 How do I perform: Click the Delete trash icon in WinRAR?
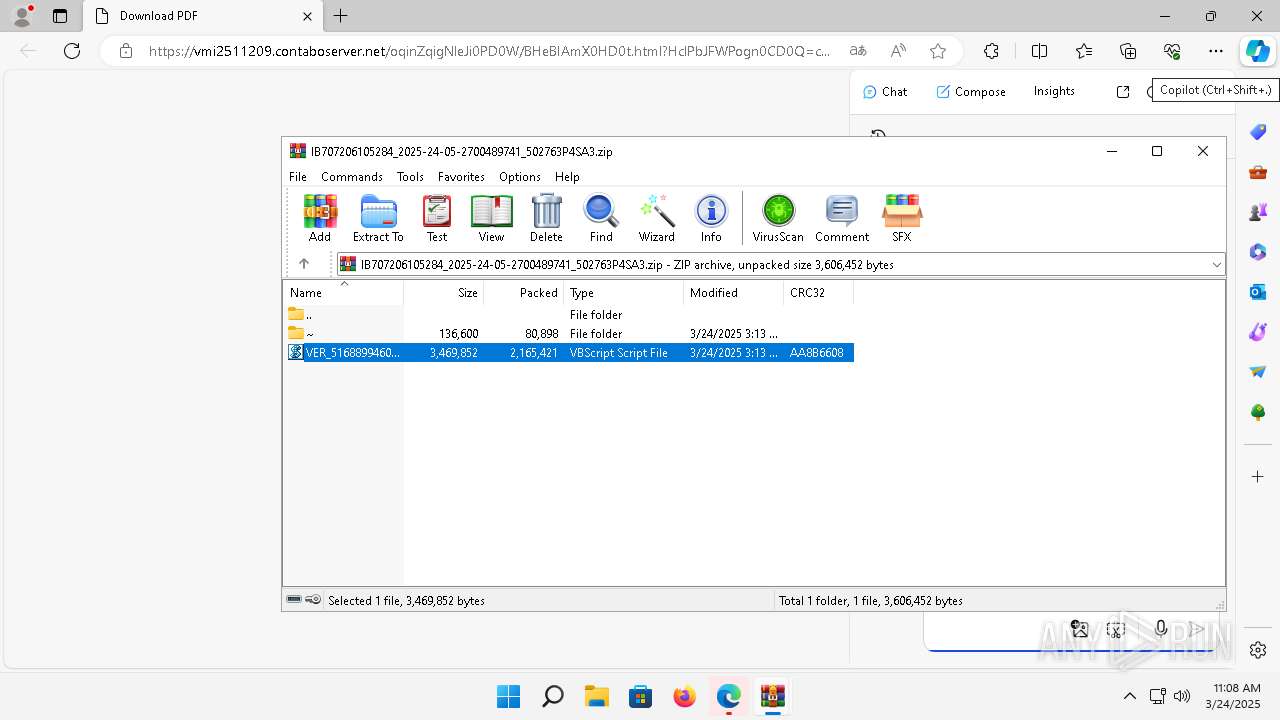[x=546, y=218]
